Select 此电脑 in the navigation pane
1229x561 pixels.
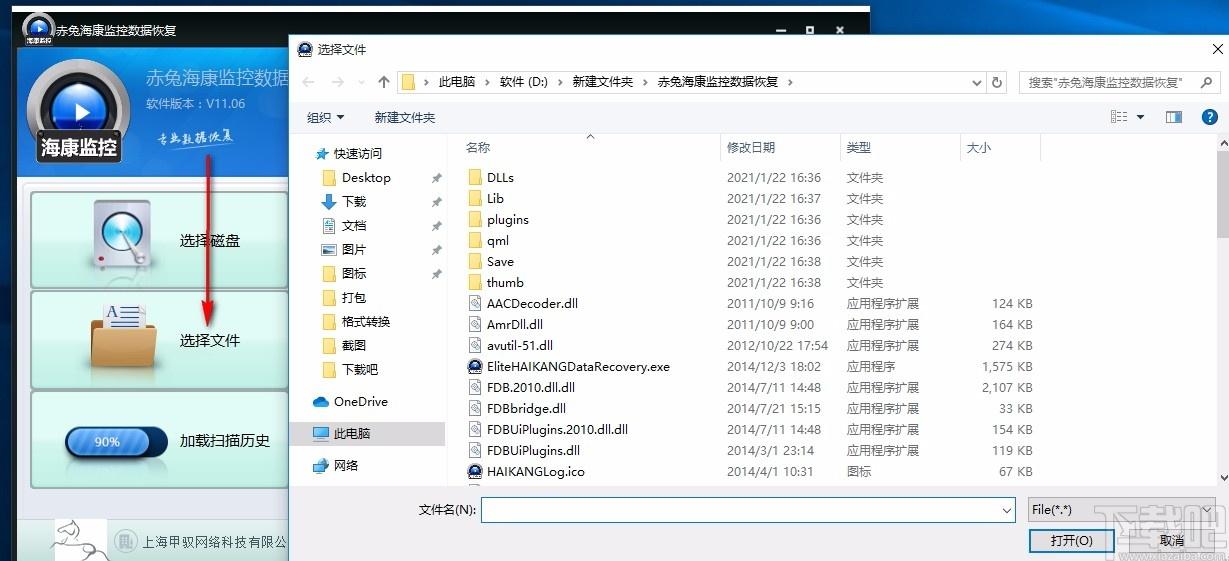click(351, 433)
